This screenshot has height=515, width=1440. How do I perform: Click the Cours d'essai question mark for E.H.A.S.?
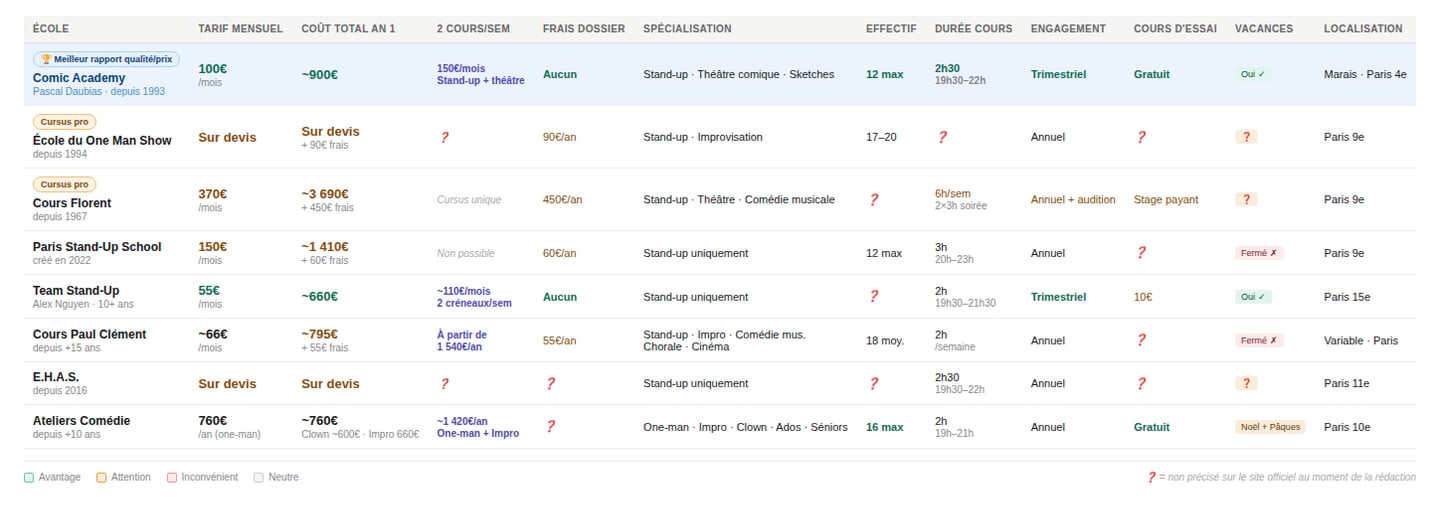(x=1140, y=384)
